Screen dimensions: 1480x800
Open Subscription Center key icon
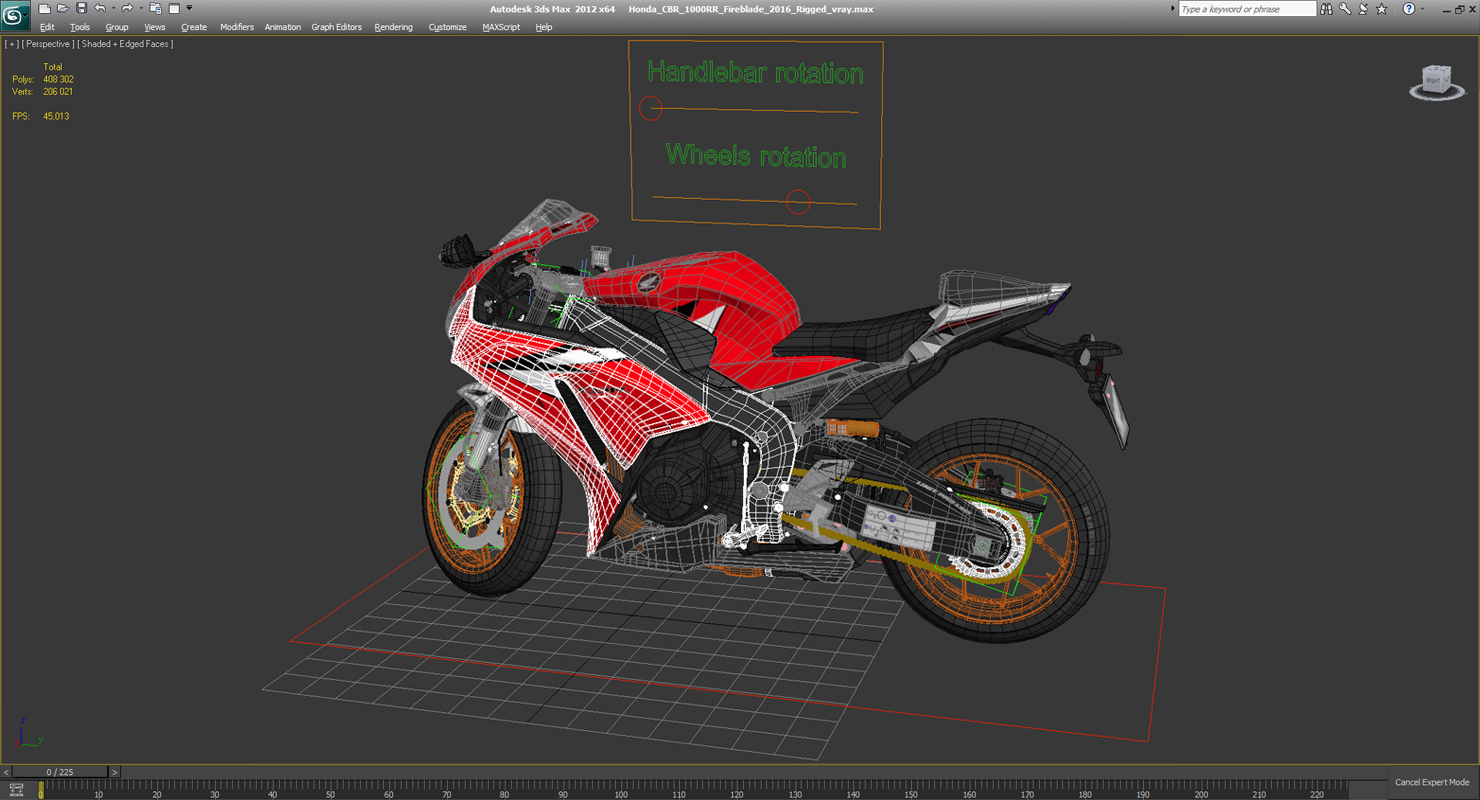click(x=1345, y=9)
